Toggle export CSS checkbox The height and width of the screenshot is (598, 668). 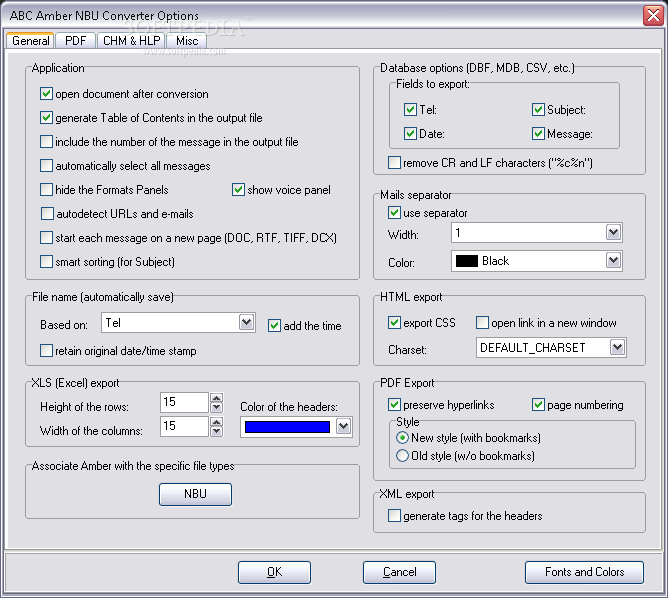click(x=394, y=322)
